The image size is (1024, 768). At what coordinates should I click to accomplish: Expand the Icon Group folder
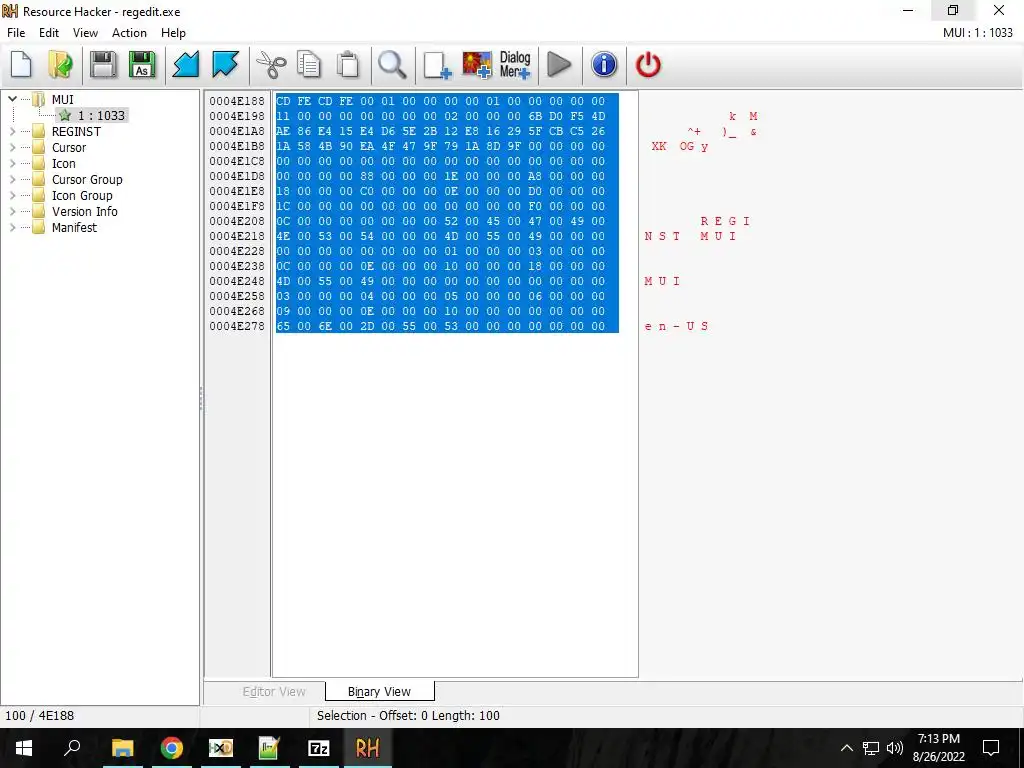pos(12,195)
